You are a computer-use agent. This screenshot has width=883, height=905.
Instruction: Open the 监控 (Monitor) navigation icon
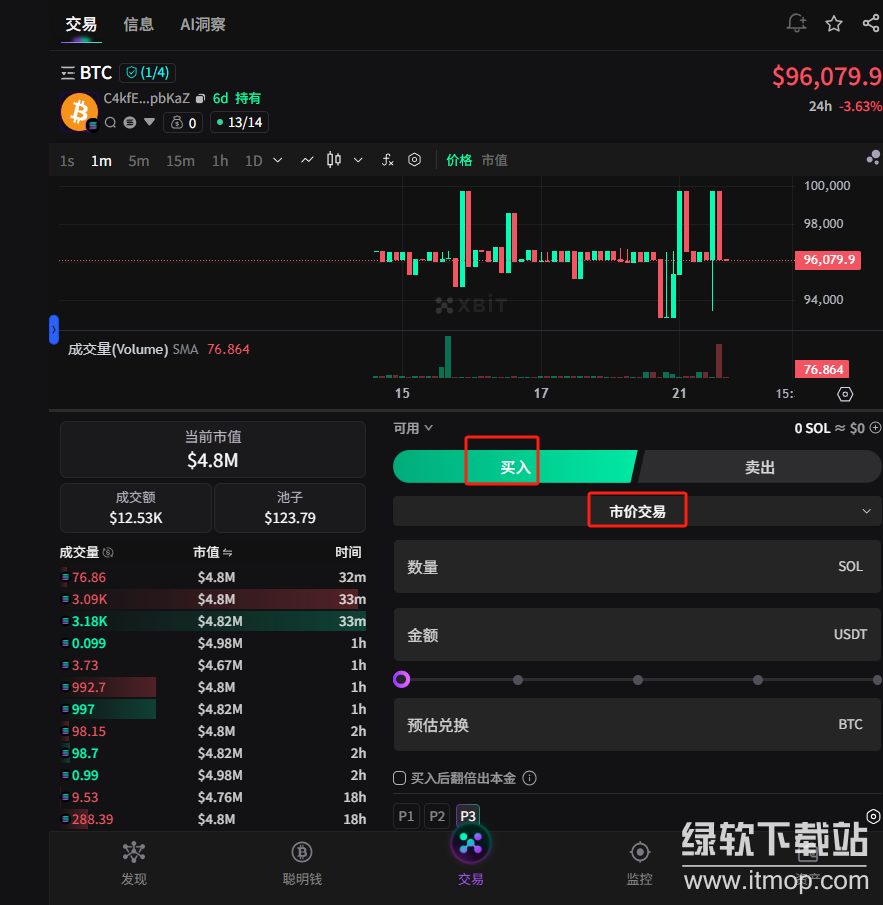(639, 862)
